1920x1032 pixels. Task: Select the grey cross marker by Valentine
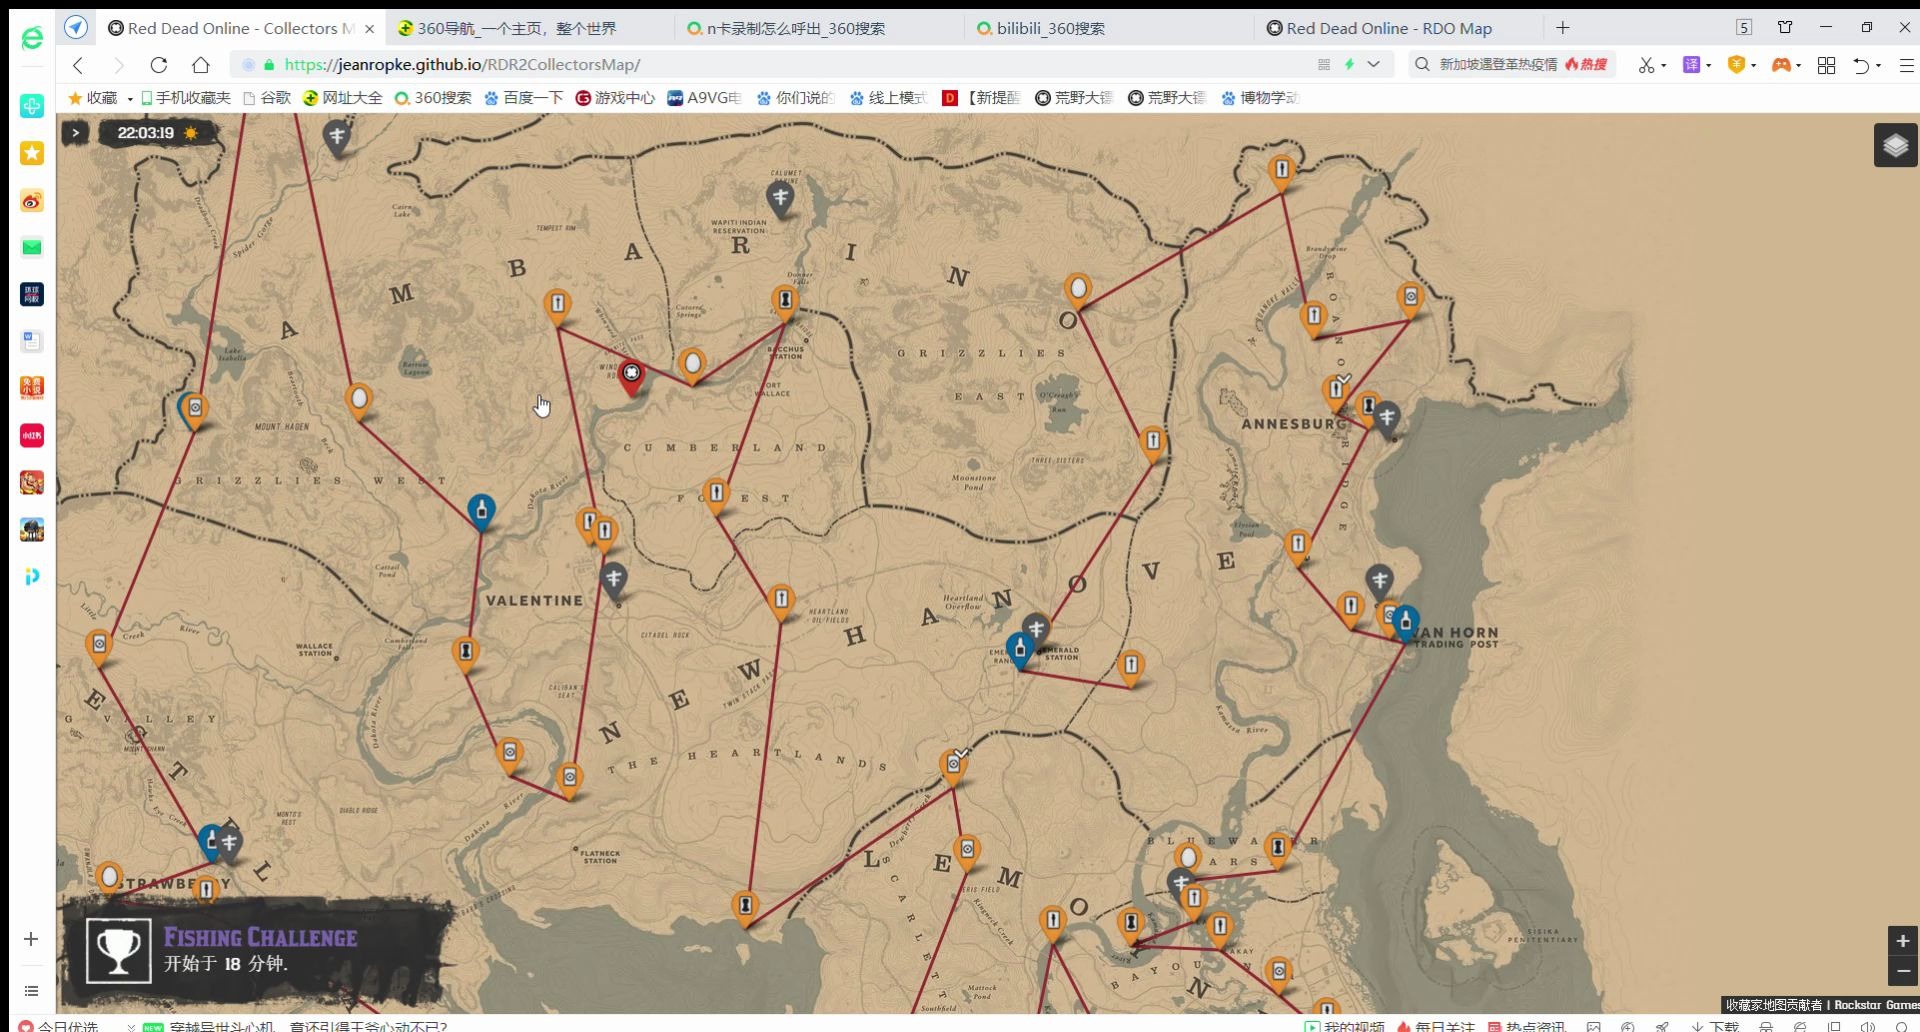pyautogui.click(x=613, y=580)
